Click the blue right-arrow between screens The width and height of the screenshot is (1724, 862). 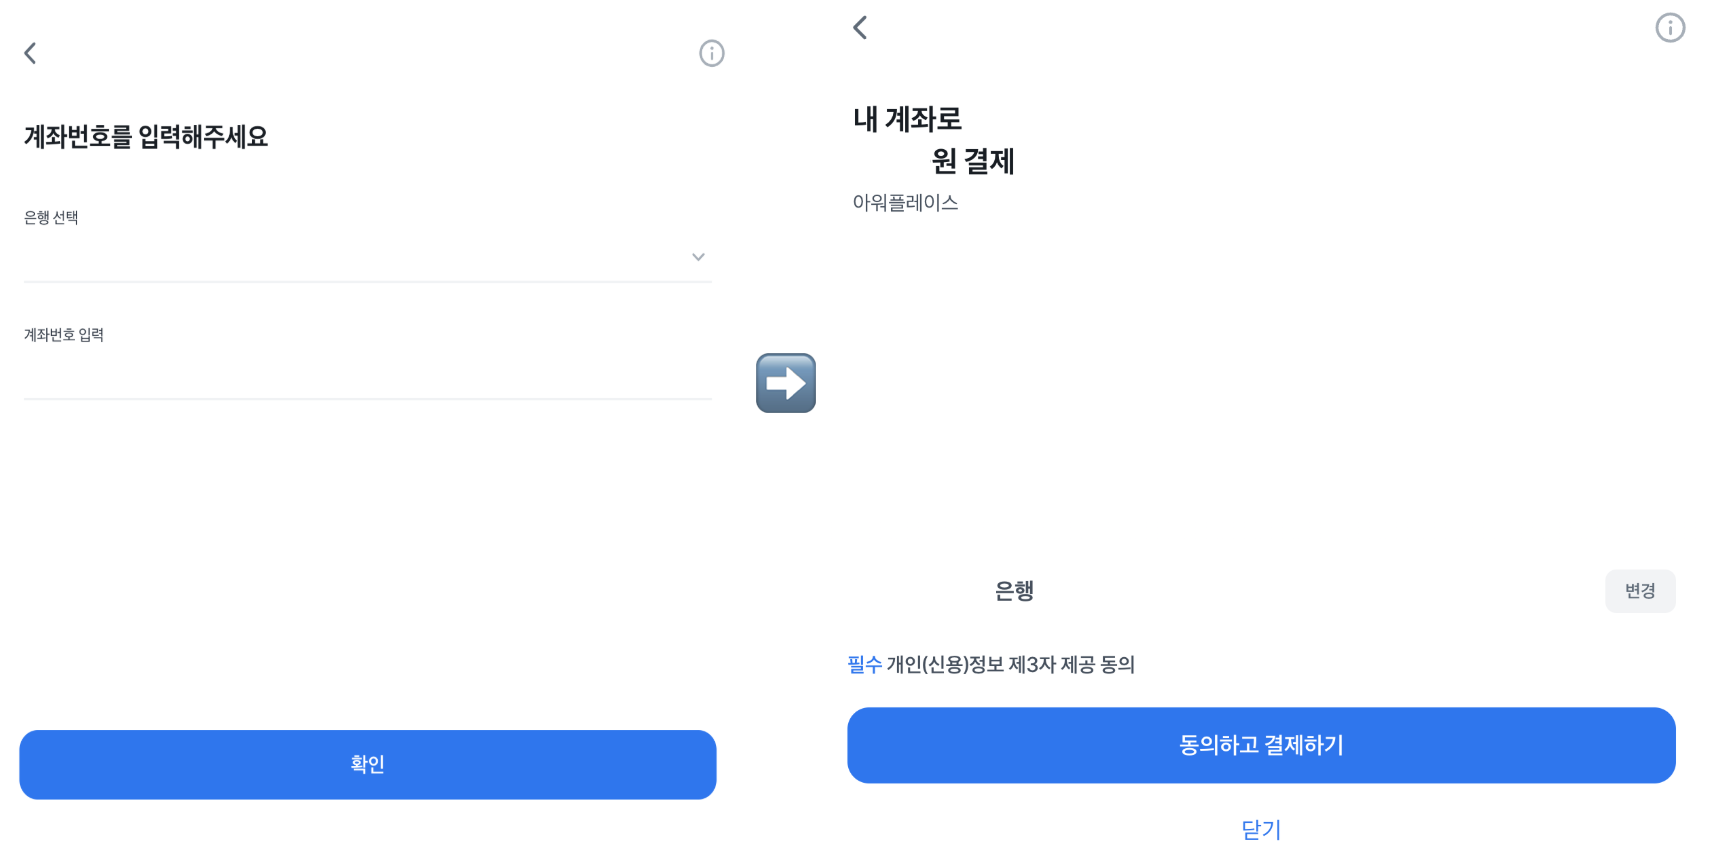pyautogui.click(x=786, y=383)
